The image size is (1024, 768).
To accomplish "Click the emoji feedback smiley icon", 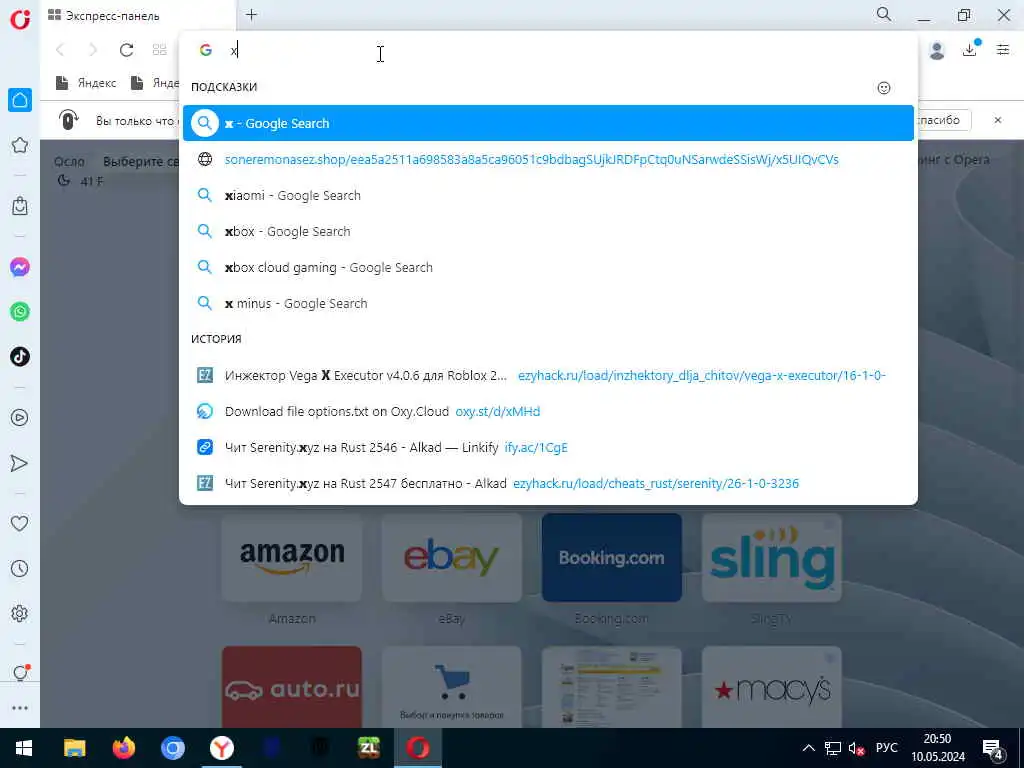I will click(x=884, y=88).
